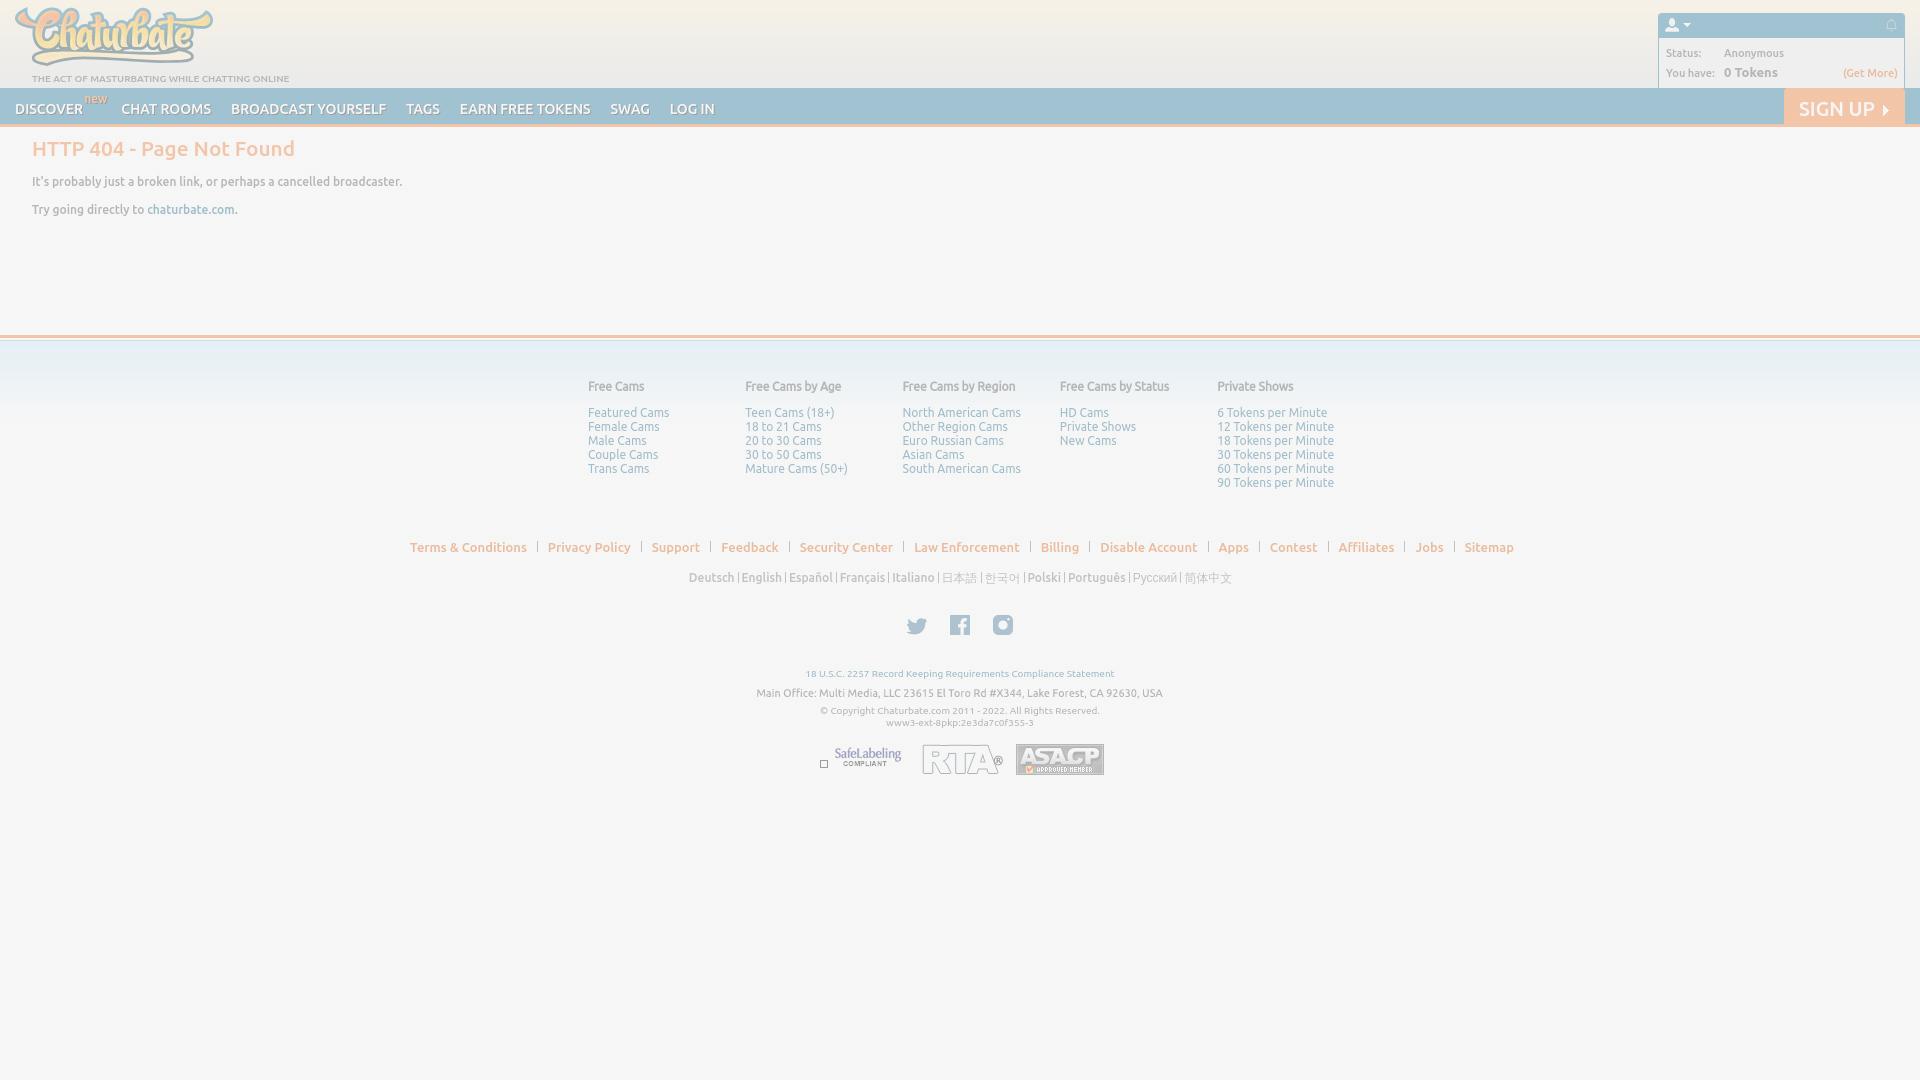Viewport: 1920px width, 1080px height.
Task: Open New Cams footer link
Action: pos(1088,441)
